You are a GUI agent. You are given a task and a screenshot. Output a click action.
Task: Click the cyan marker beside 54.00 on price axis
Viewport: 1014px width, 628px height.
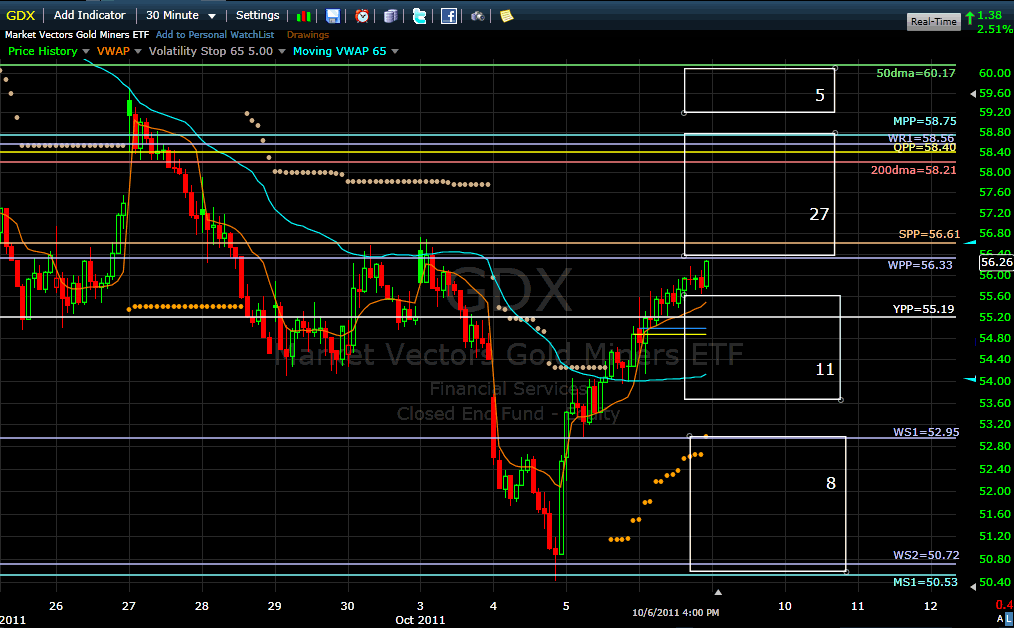970,379
